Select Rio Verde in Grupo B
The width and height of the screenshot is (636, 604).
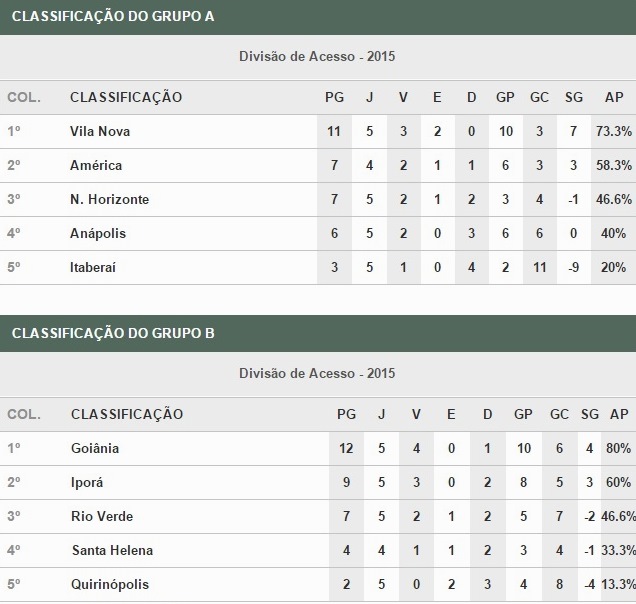(102, 516)
